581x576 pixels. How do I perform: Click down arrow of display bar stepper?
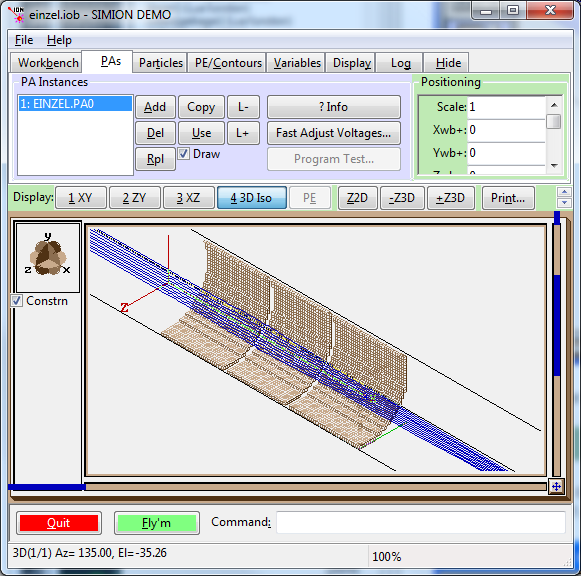[564, 203]
